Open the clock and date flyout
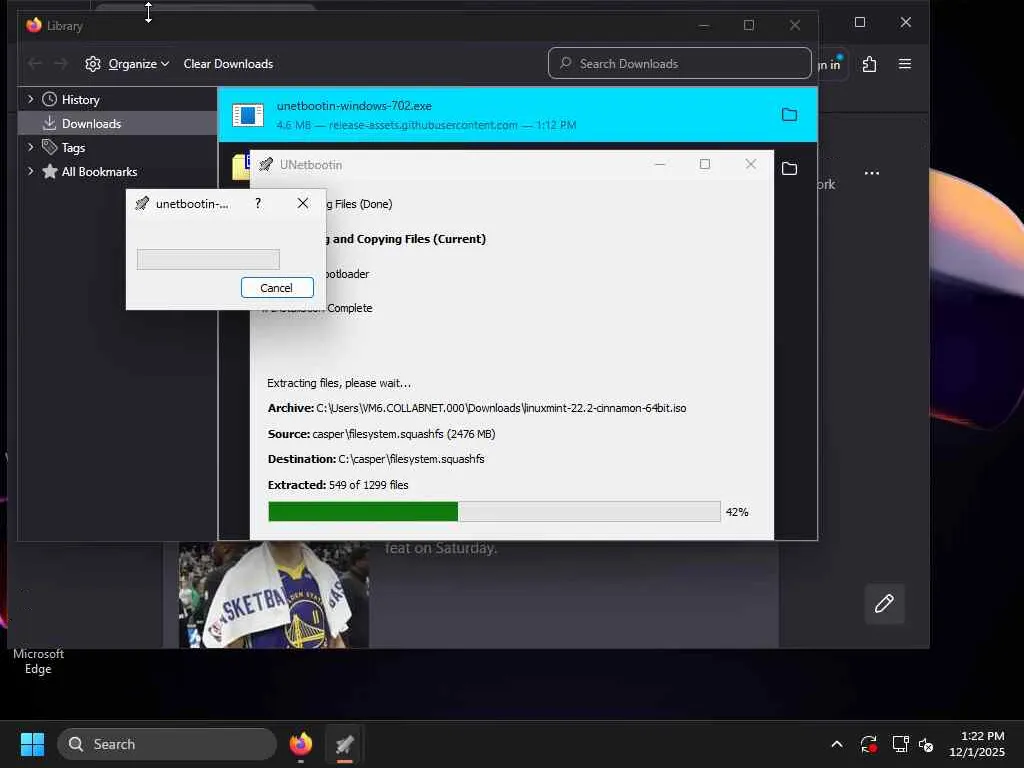This screenshot has height=768, width=1024. 977,744
